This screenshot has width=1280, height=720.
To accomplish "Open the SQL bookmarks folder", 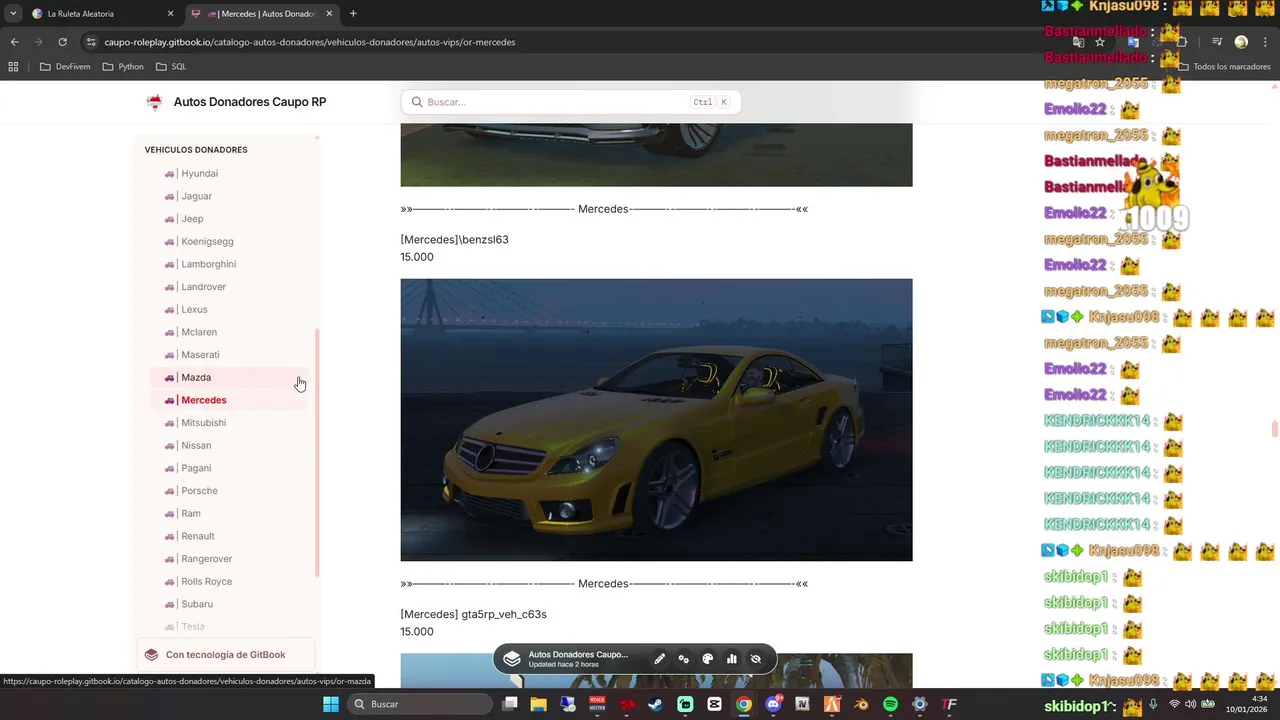I will 171,67.
